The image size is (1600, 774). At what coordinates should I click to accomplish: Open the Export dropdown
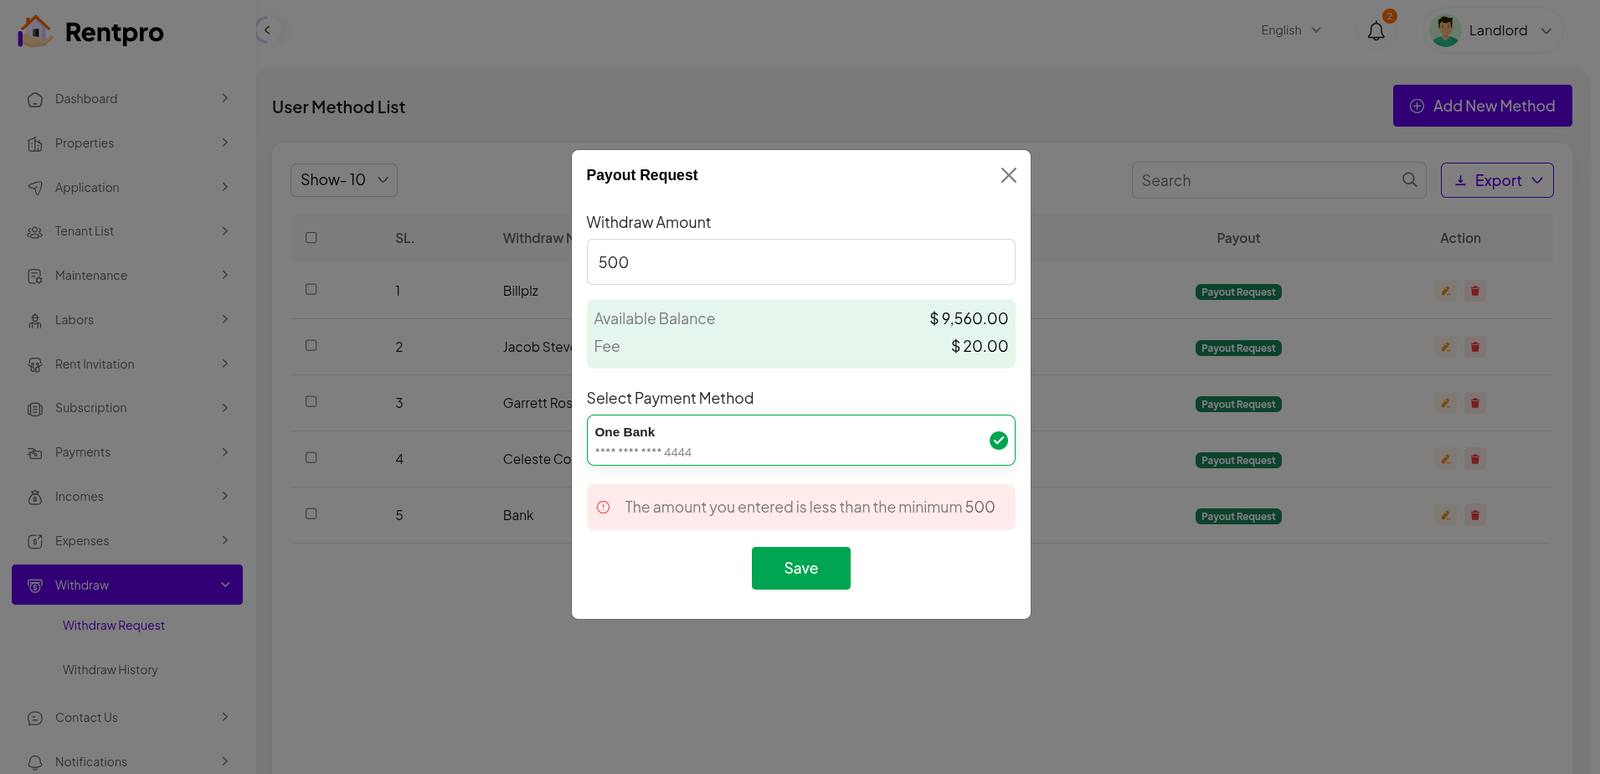(x=1496, y=180)
